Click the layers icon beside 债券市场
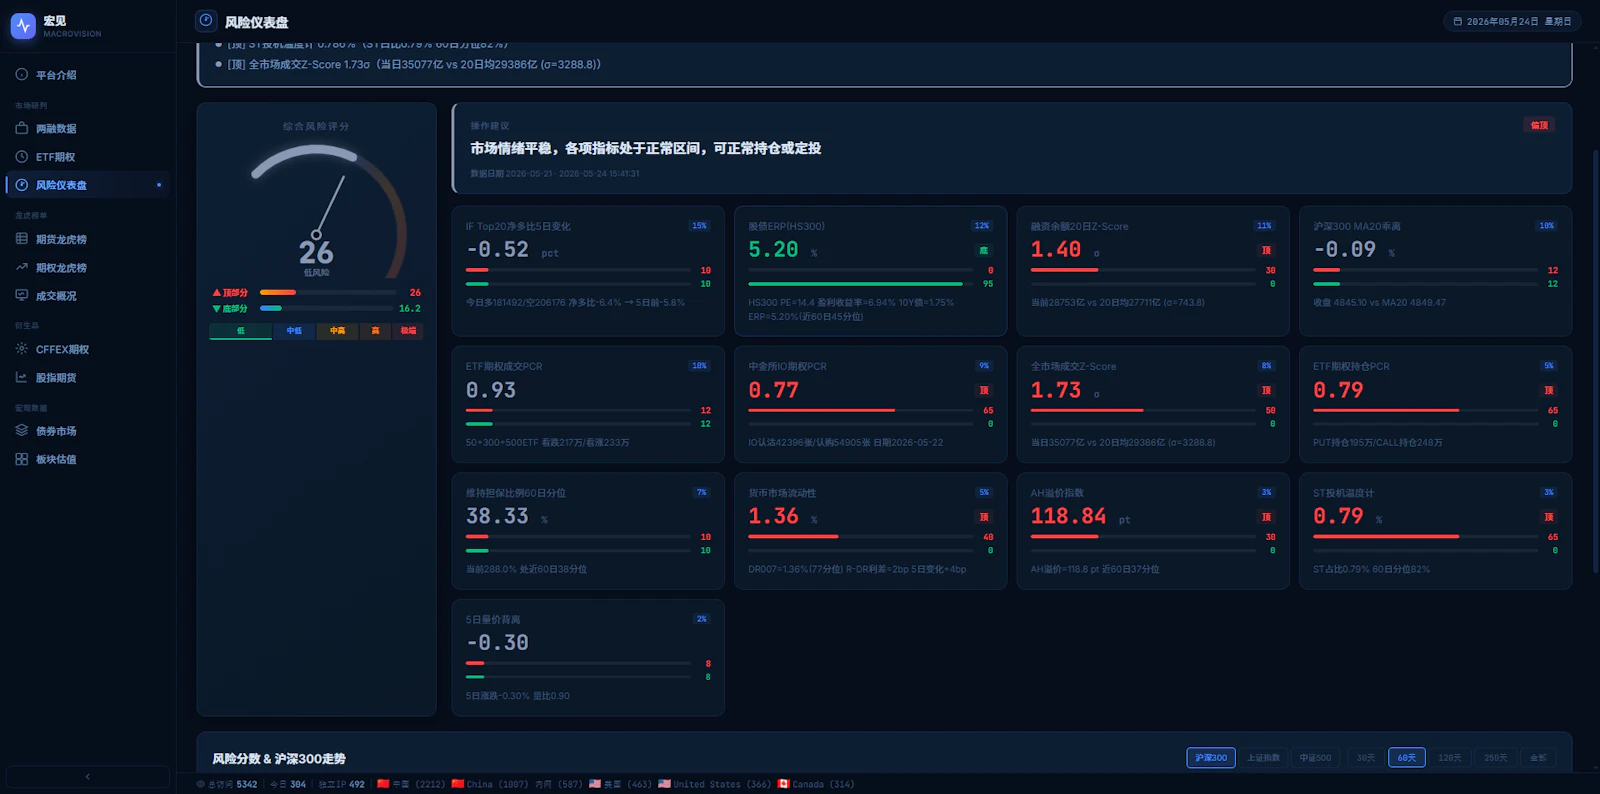The width and height of the screenshot is (1600, 794). [21, 431]
